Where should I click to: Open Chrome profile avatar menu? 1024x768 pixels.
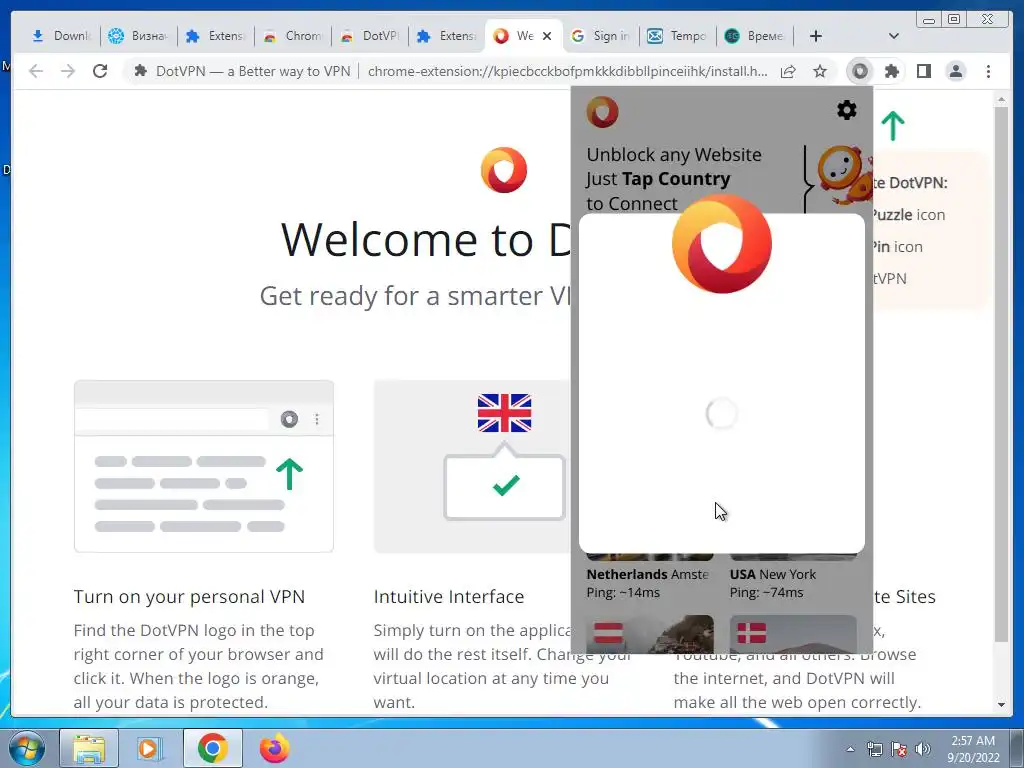[955, 71]
